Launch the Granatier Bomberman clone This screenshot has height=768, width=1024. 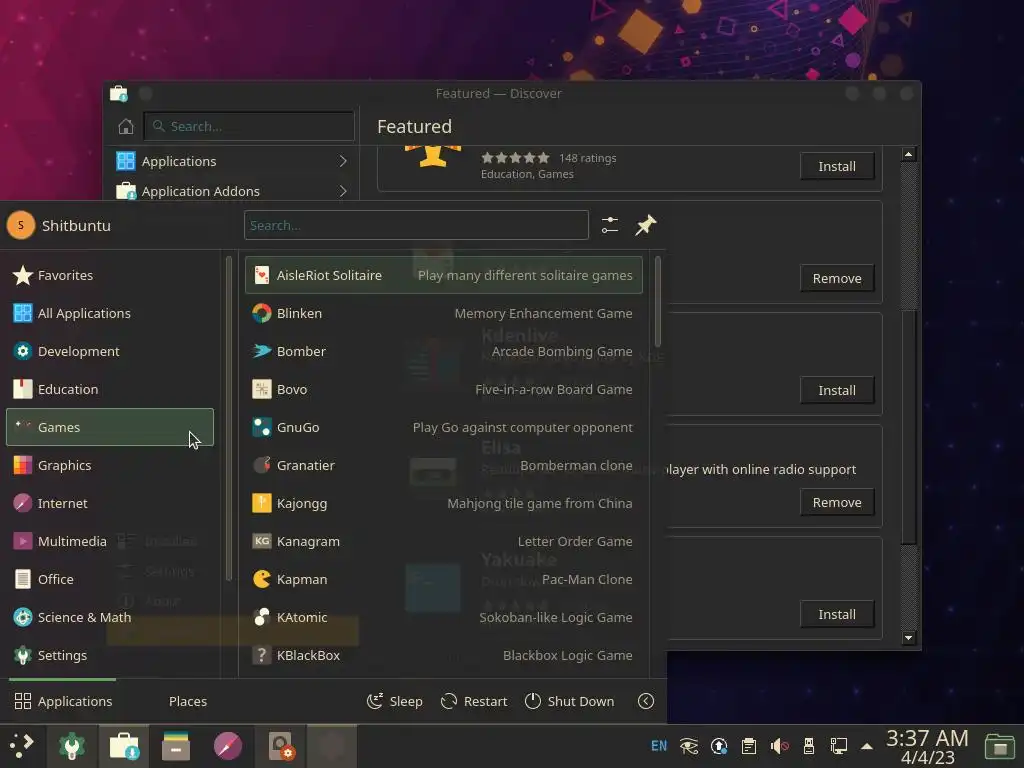[443, 465]
